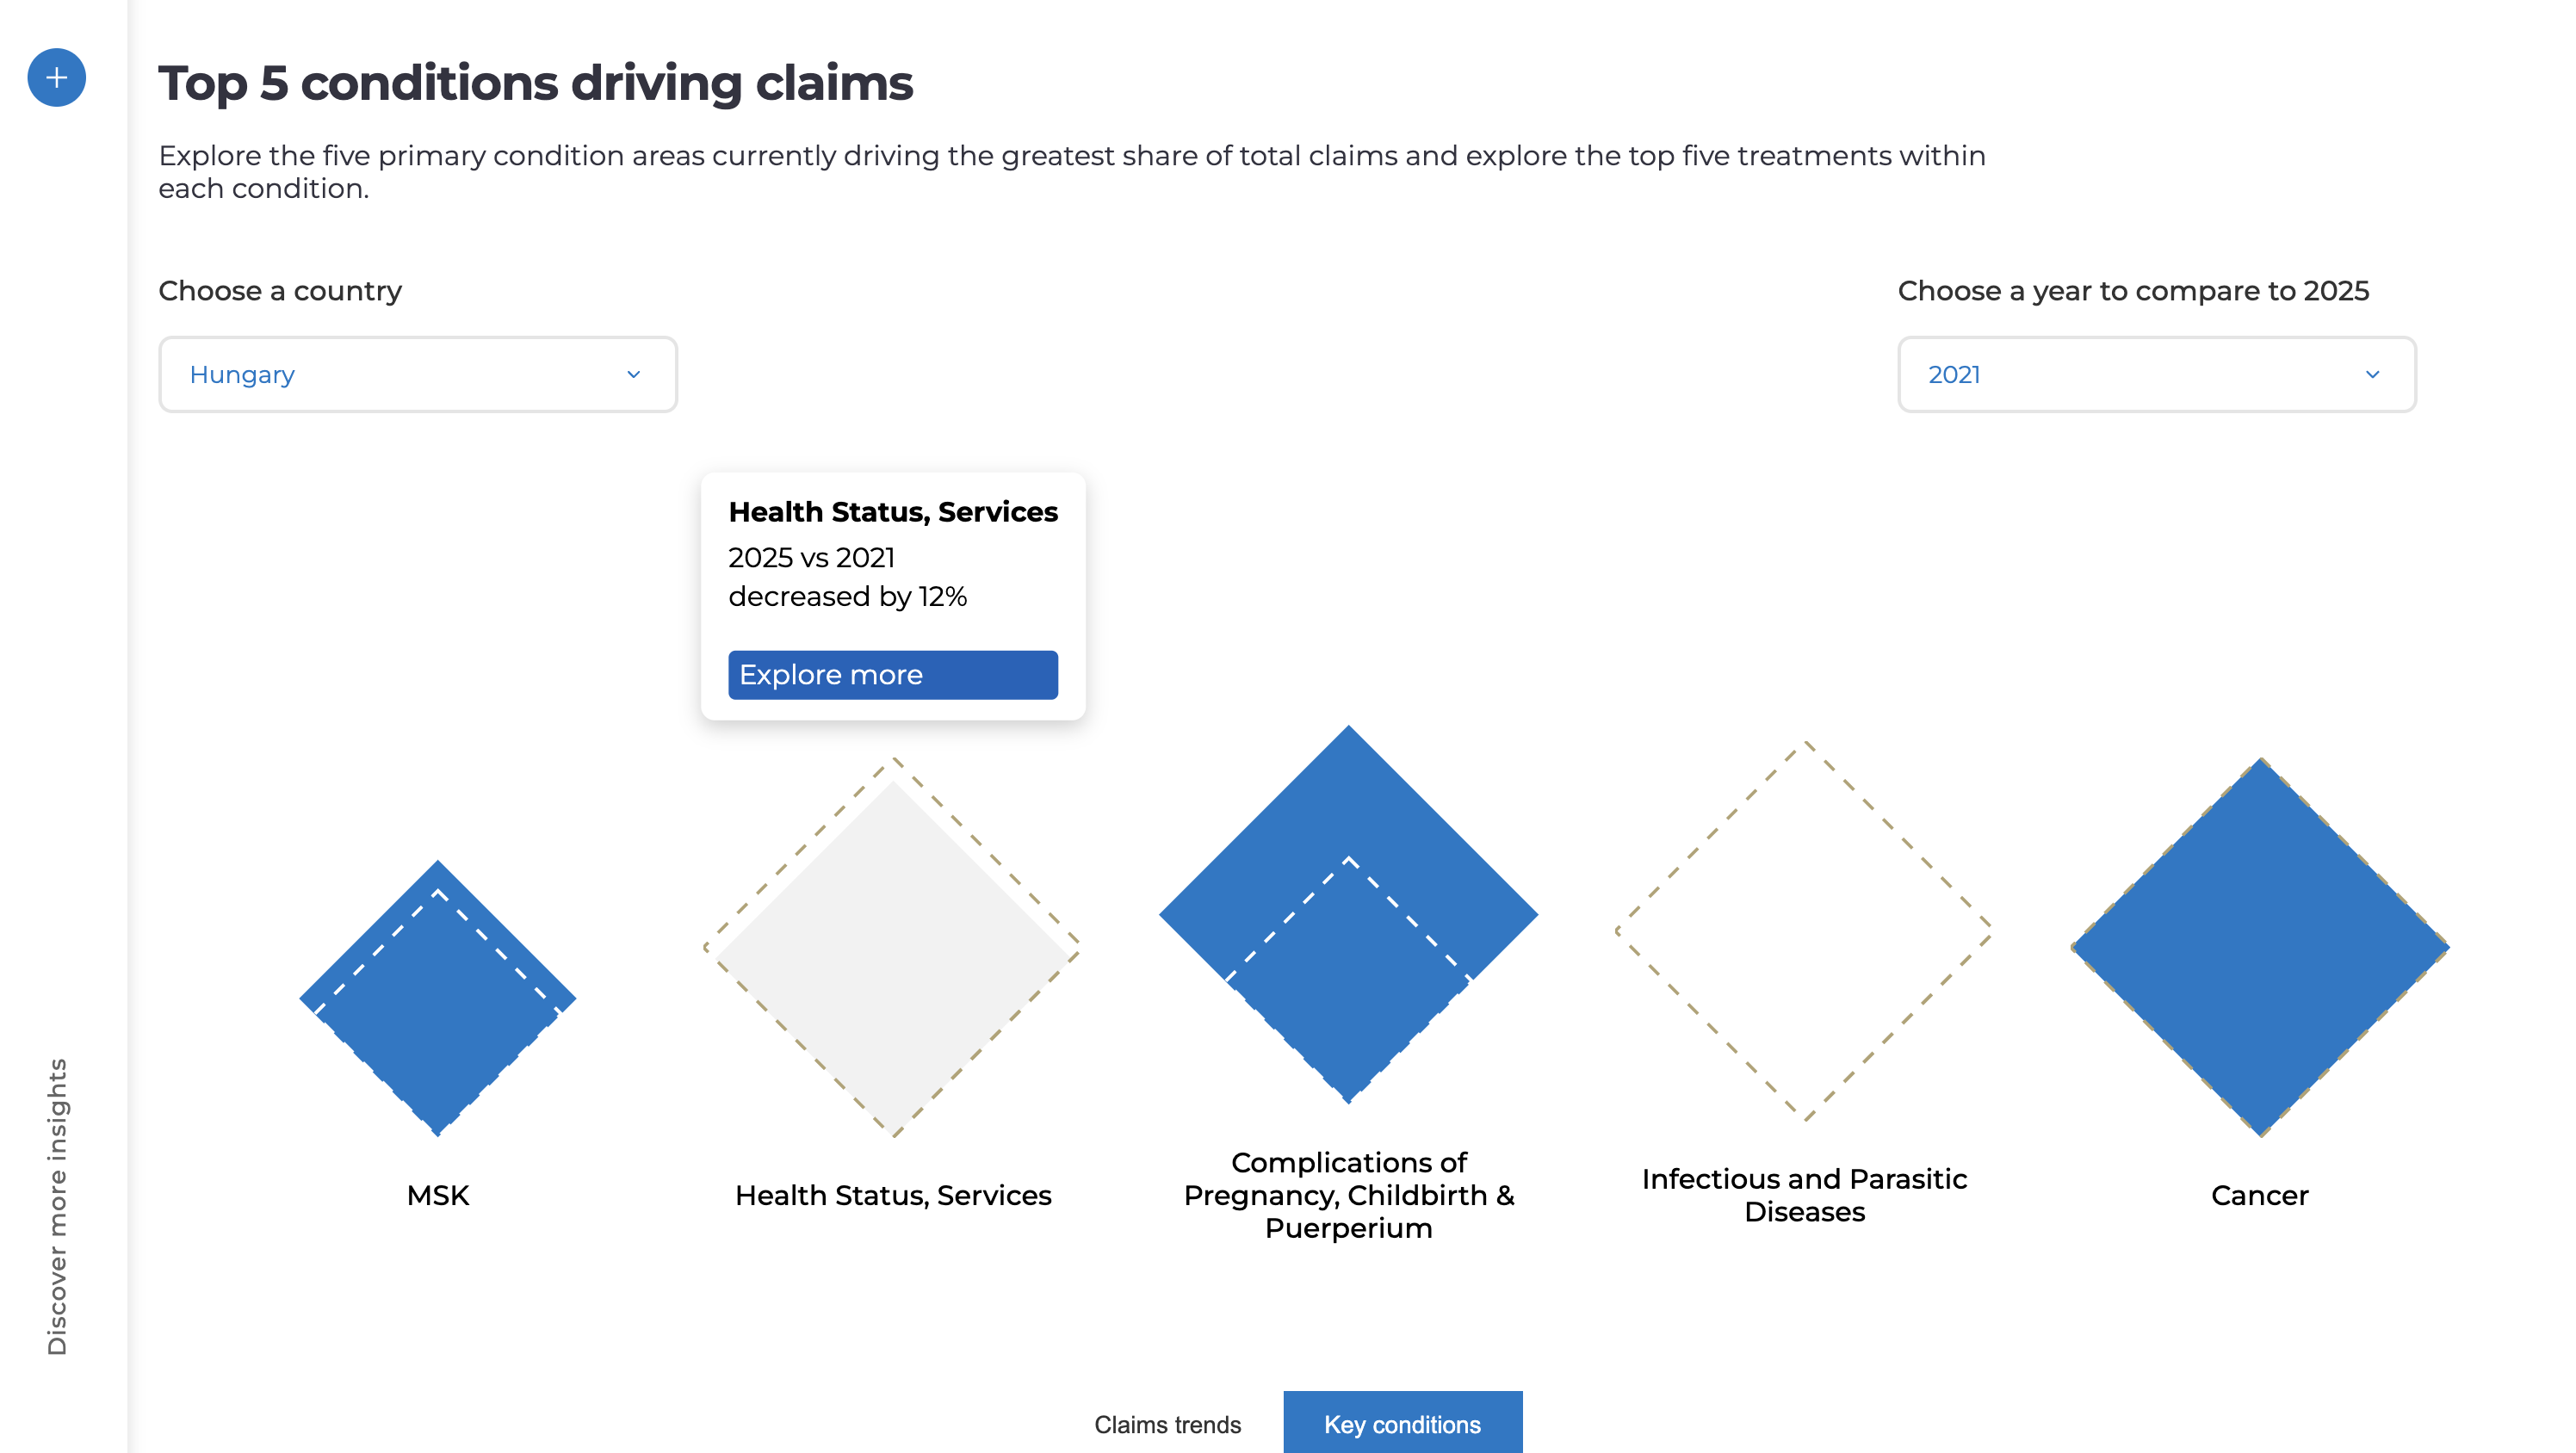This screenshot has width=2576, height=1453.
Task: Click the Complications of Pregnancy label
Action: [x=1348, y=1195]
